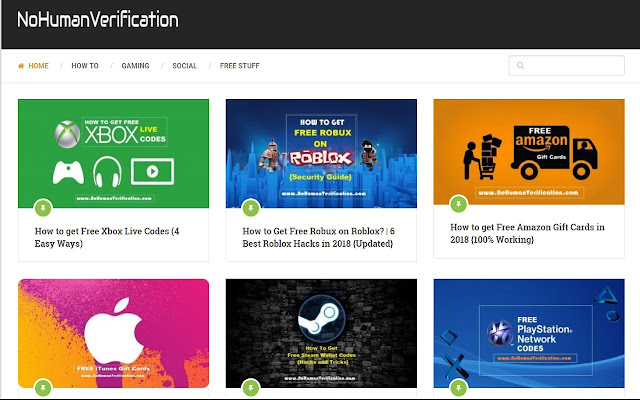The width and height of the screenshot is (640, 400).
Task: Open the PlayStation Network Codes thumbnail
Action: (529, 333)
